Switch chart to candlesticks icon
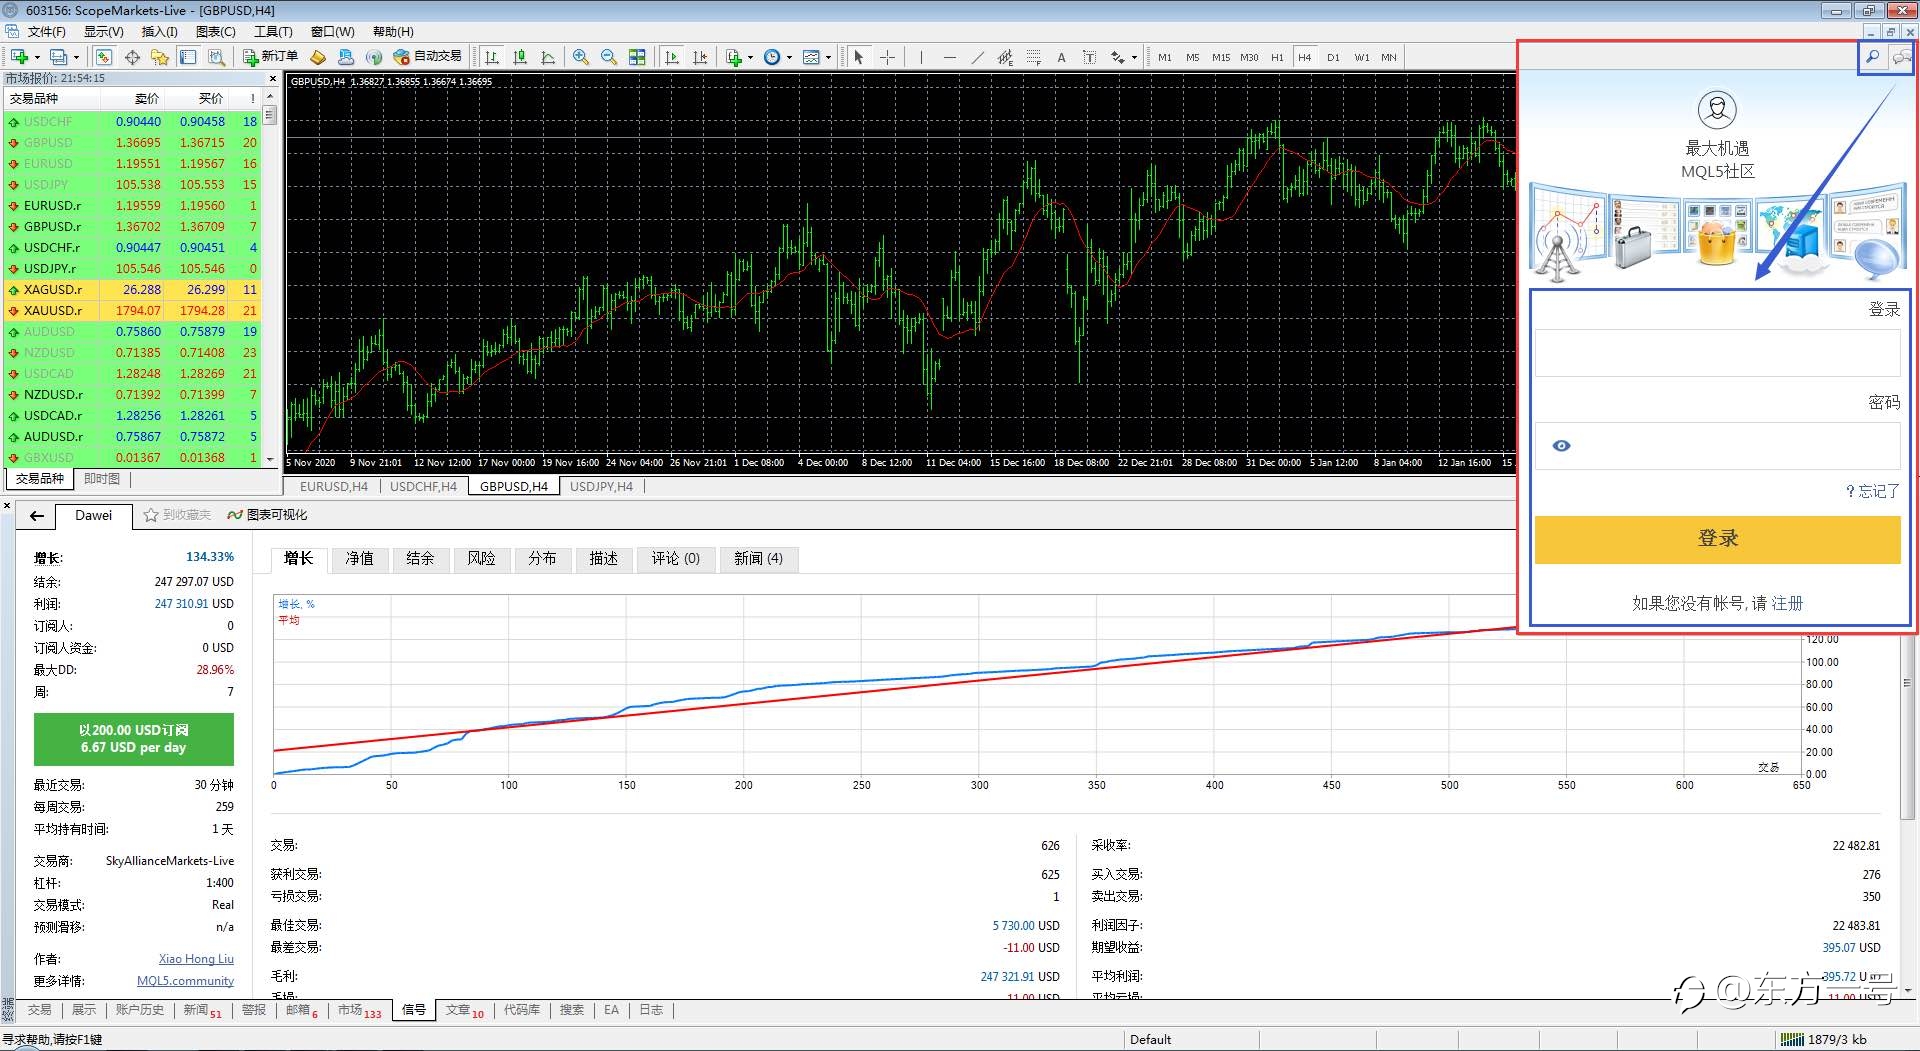Image resolution: width=1920 pixels, height=1051 pixels. pyautogui.click(x=520, y=57)
